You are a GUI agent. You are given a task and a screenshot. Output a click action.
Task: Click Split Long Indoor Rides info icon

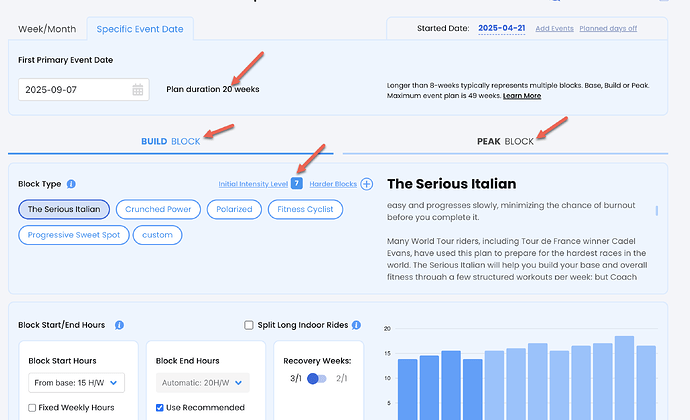tap(356, 325)
